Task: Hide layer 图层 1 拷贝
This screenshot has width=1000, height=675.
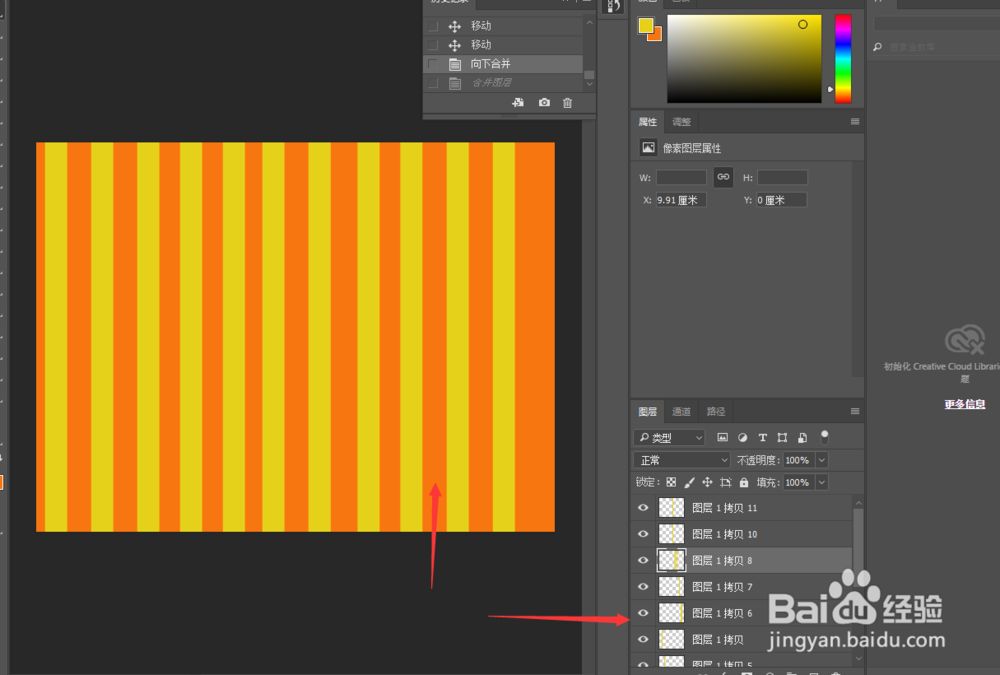Action: [643, 639]
